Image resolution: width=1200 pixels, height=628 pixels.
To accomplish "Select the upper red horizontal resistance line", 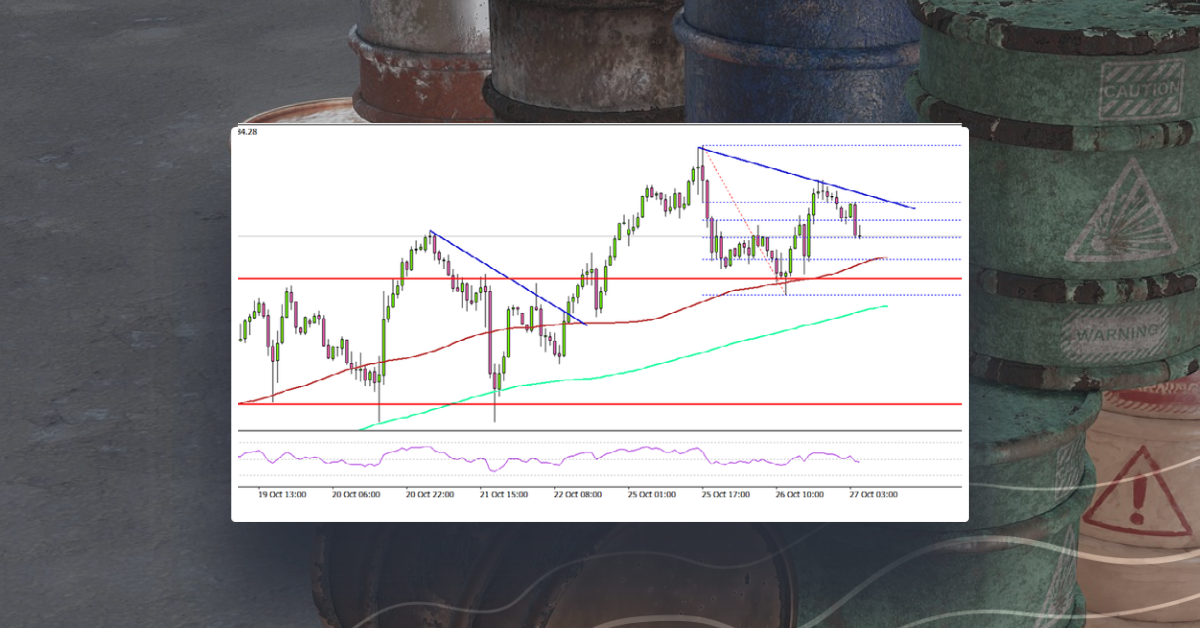I will [350, 277].
